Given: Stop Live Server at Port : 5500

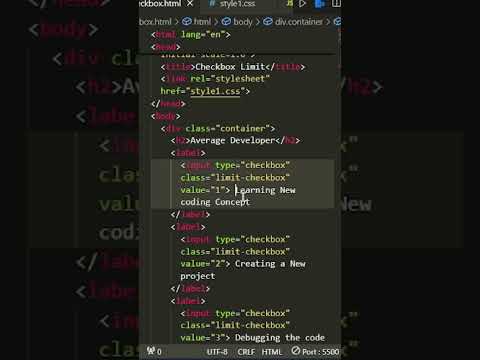Looking at the screenshot, I should click(x=315, y=351).
